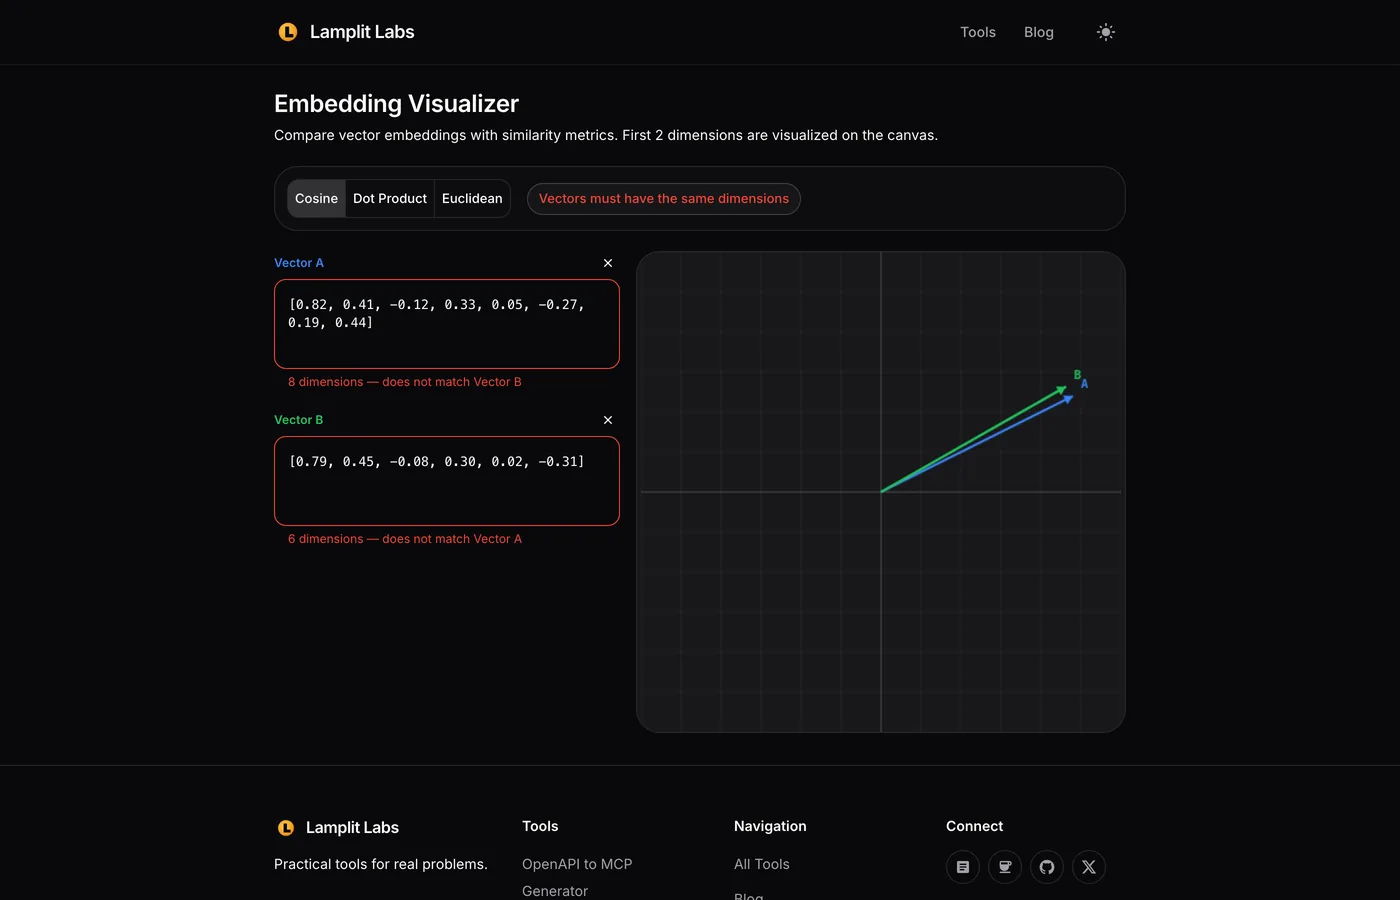Select the Cosine similarity metric
Viewport: 1400px width, 900px height.
[316, 199]
